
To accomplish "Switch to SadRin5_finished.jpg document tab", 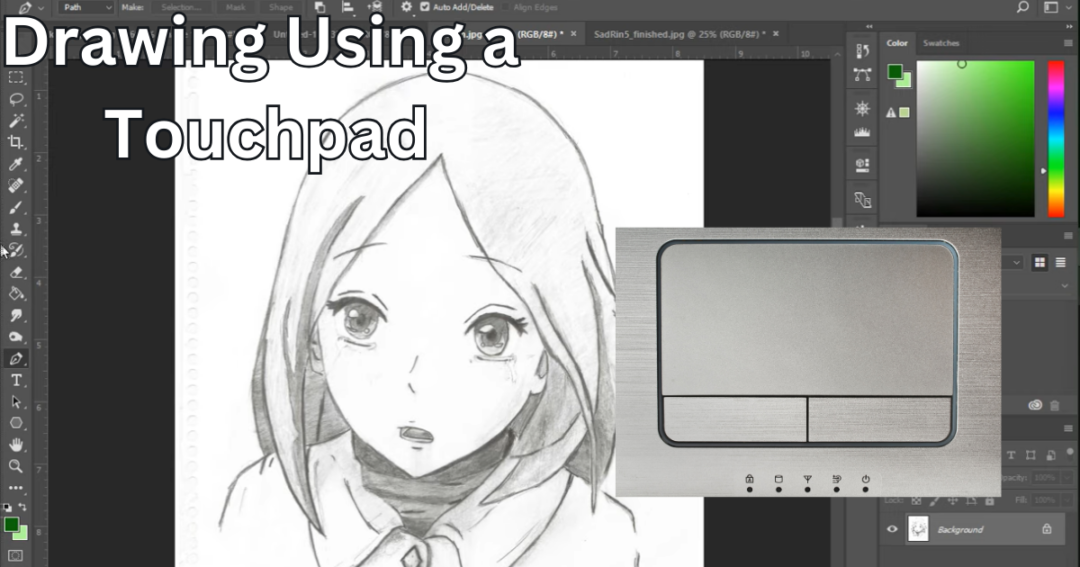I will coord(679,34).
